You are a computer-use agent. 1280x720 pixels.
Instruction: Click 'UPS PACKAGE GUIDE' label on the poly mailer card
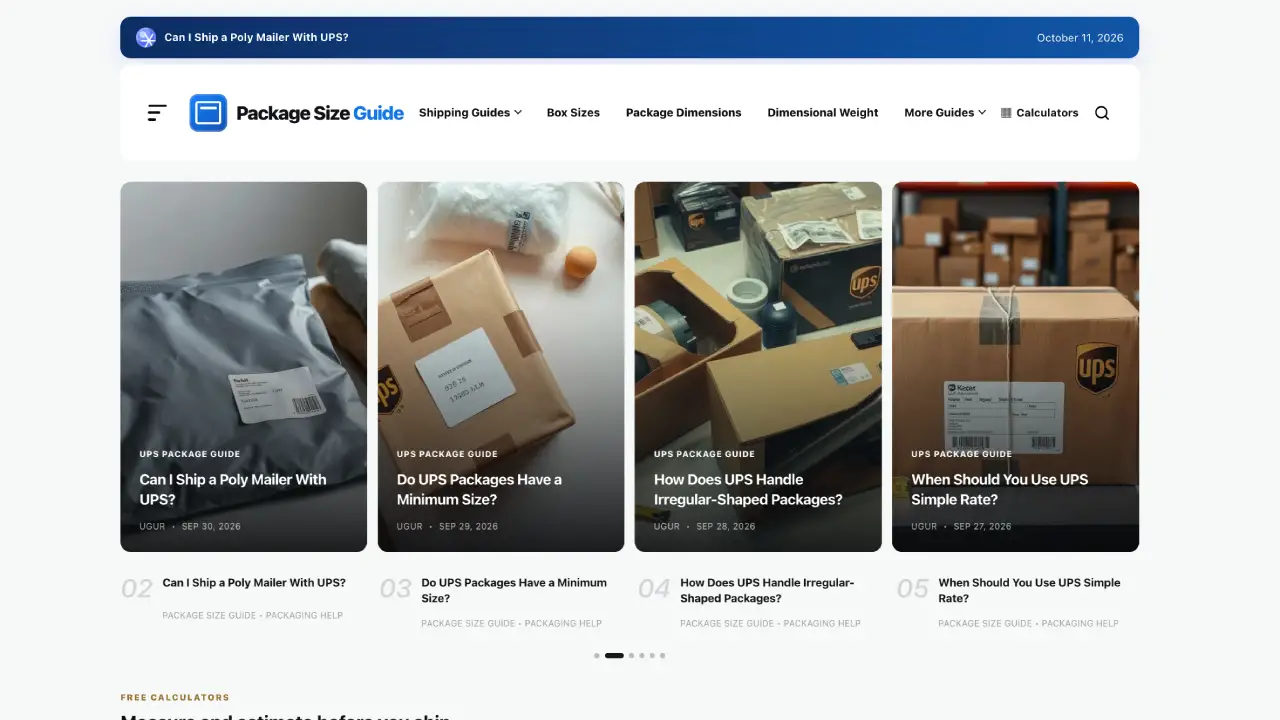tap(190, 454)
